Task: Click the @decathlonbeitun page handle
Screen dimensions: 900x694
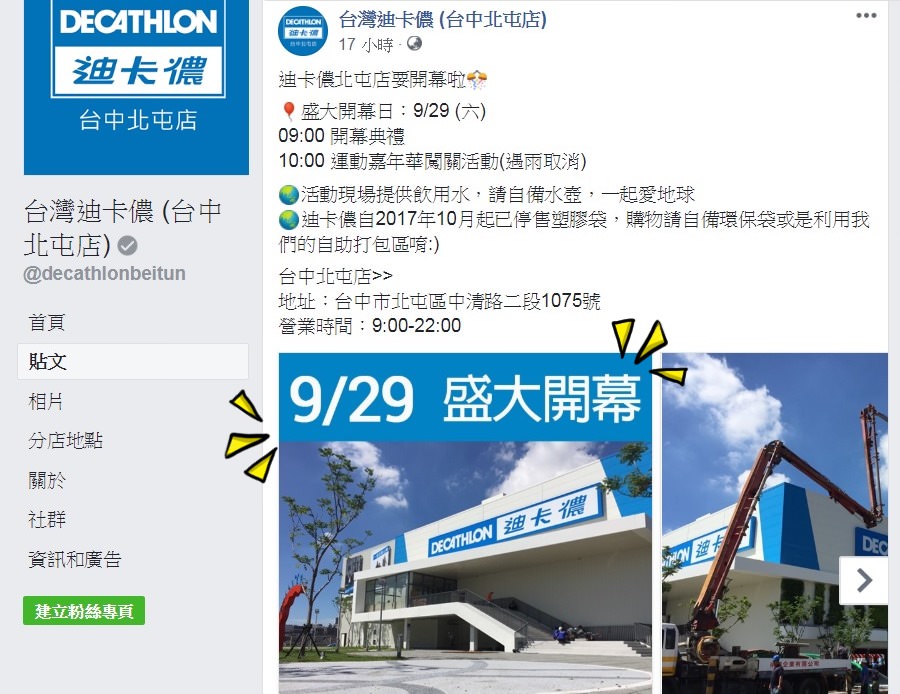Action: click(x=104, y=273)
